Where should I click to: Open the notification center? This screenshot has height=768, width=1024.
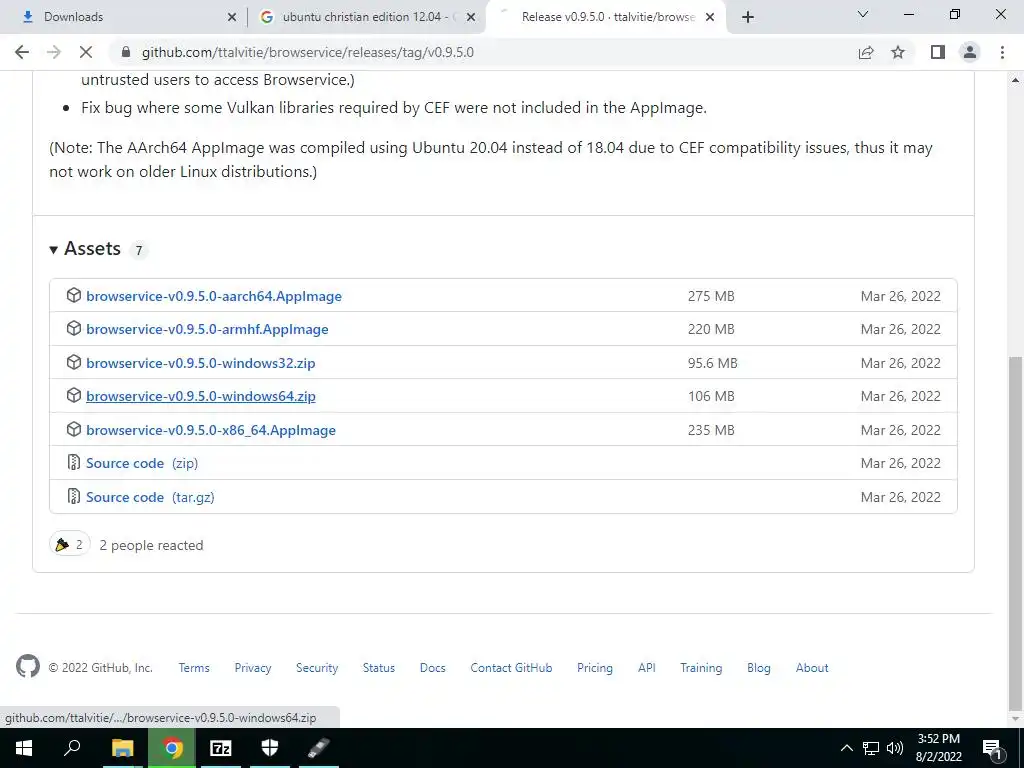(x=992, y=748)
